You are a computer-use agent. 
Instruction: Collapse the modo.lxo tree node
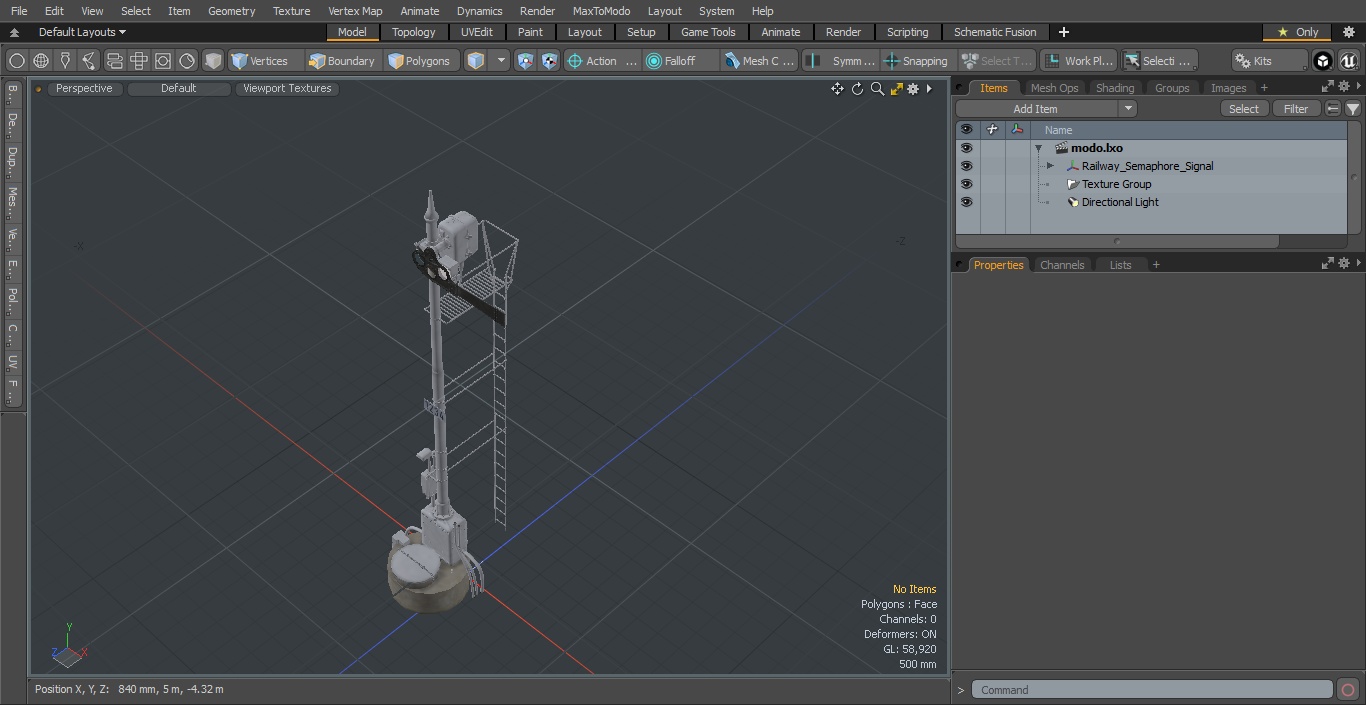[1039, 148]
